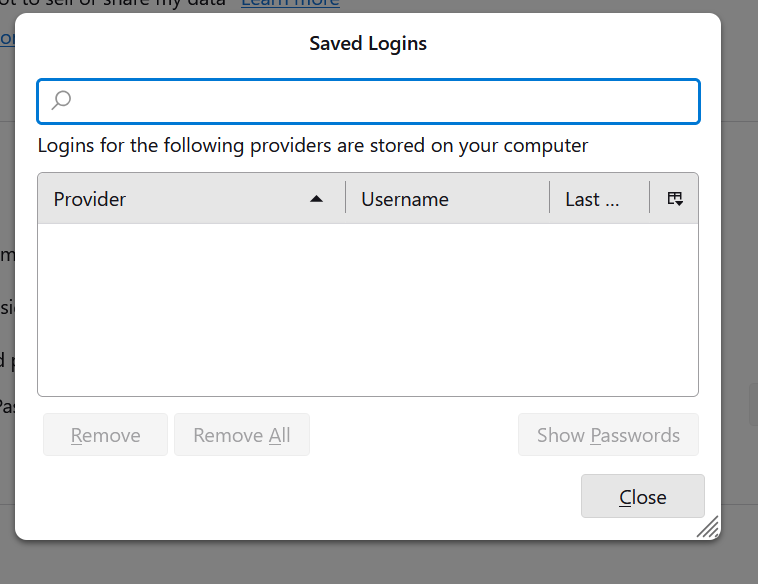Click the ascending sort arrow beside Provider
This screenshot has height=584, width=758.
[x=317, y=199]
